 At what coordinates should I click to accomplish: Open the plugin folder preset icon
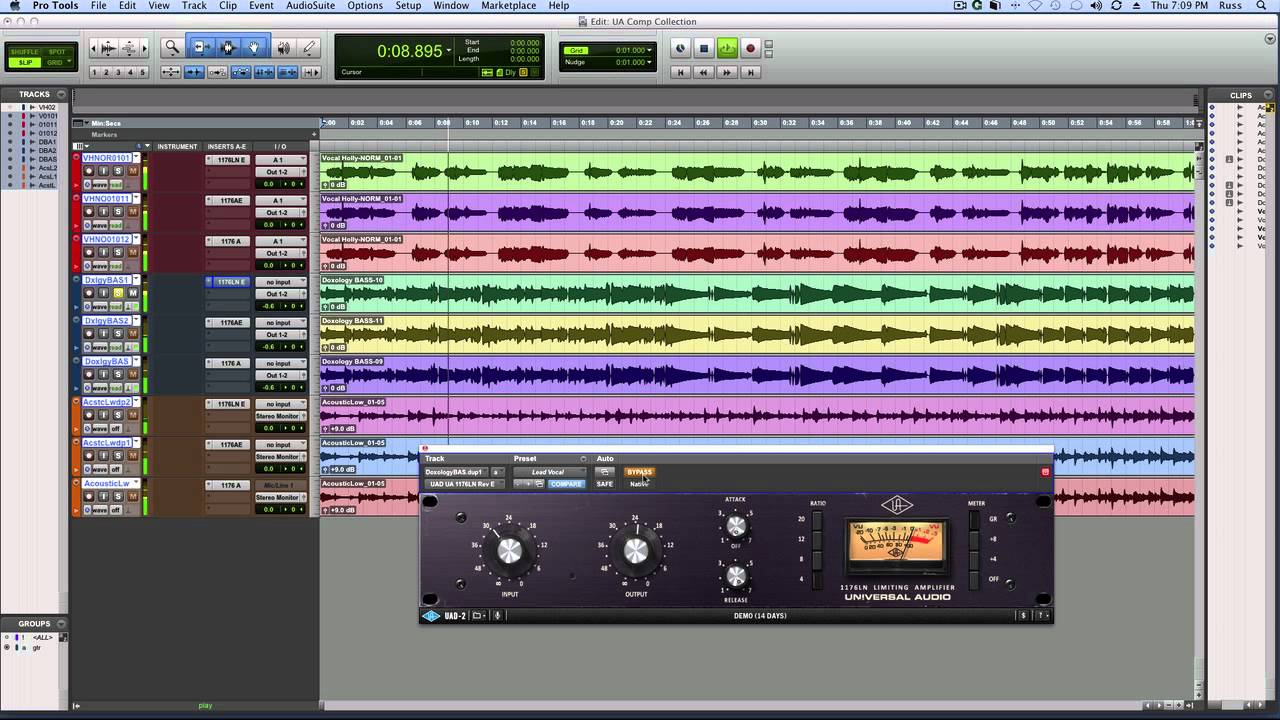click(478, 616)
